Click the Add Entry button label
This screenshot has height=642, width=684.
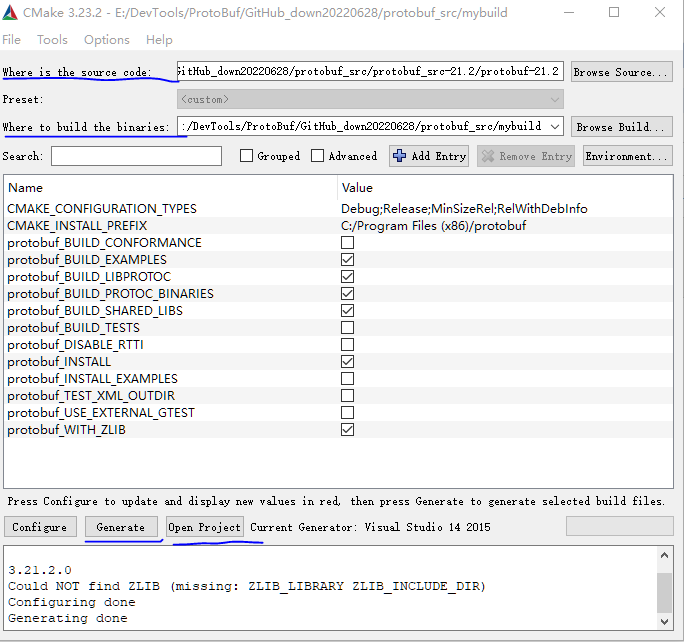439,156
